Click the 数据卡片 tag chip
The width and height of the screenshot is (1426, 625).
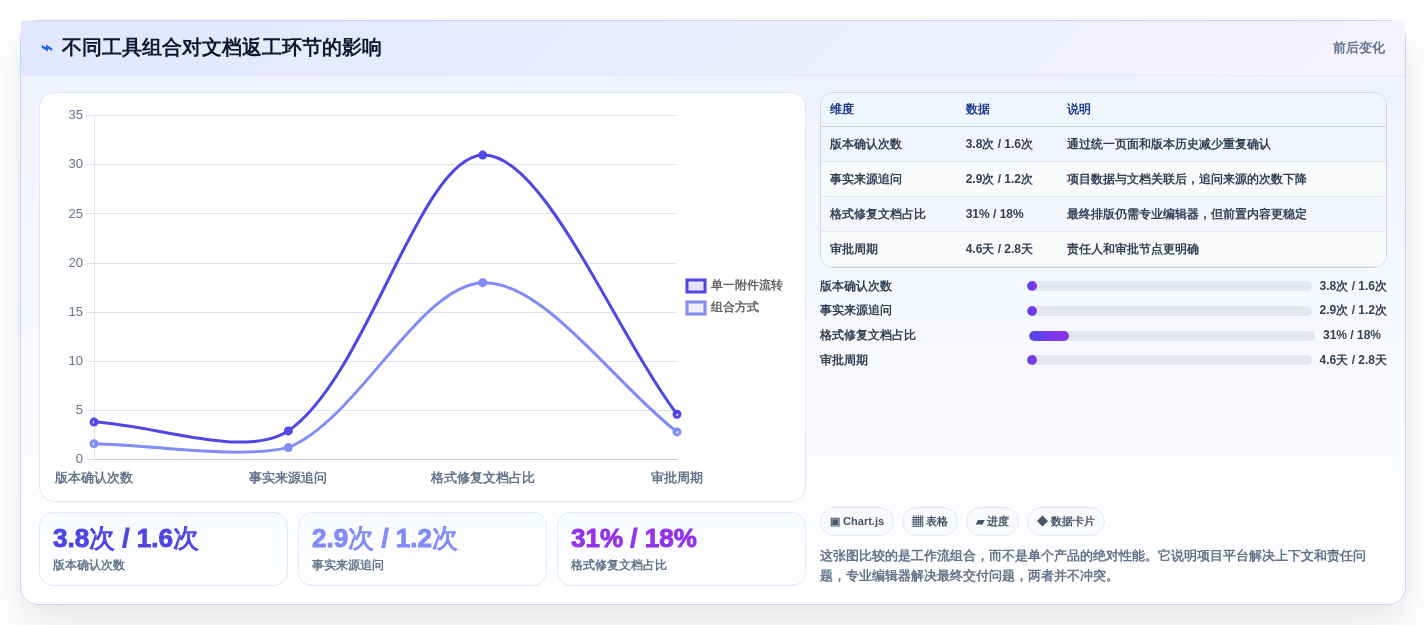click(1066, 522)
